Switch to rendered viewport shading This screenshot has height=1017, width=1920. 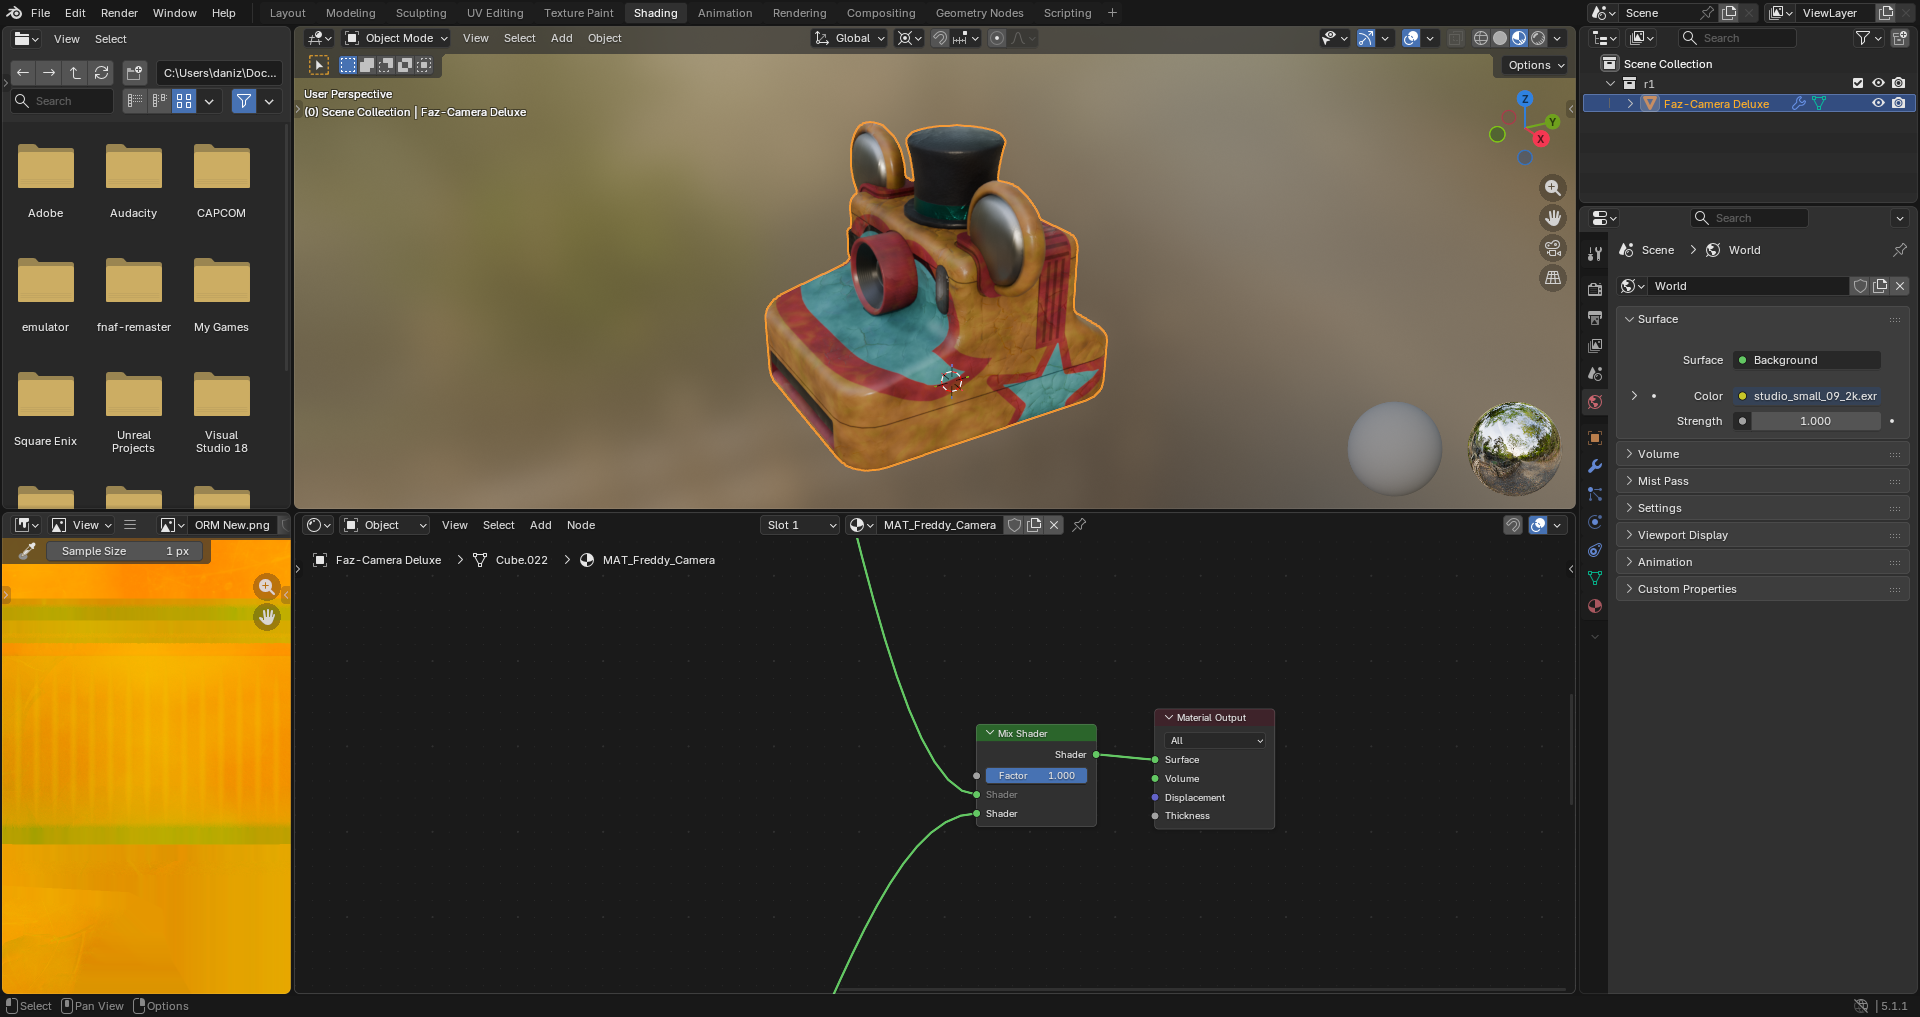(x=1538, y=38)
